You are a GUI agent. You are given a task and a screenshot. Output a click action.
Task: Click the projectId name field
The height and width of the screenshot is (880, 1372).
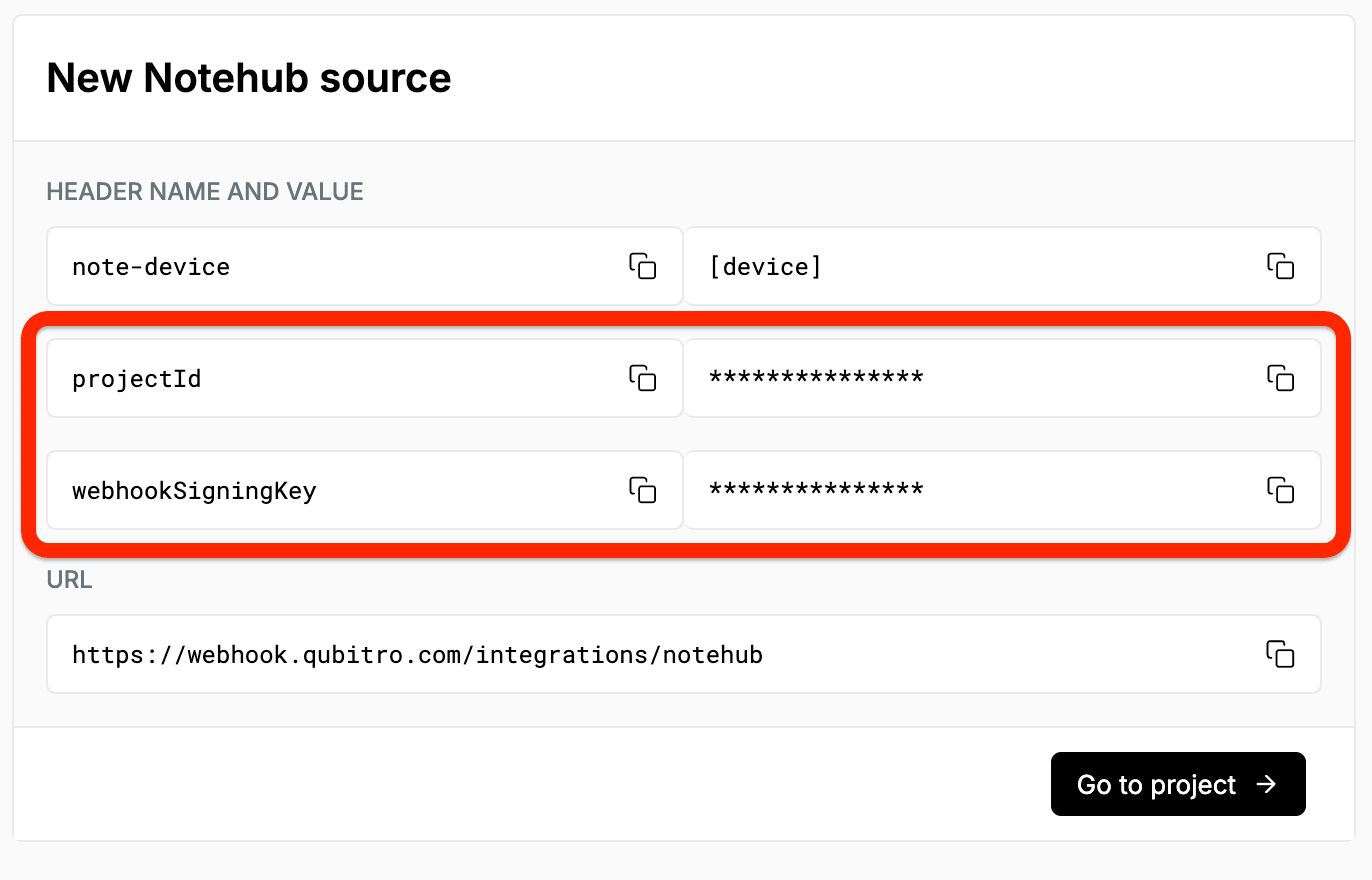[364, 378]
